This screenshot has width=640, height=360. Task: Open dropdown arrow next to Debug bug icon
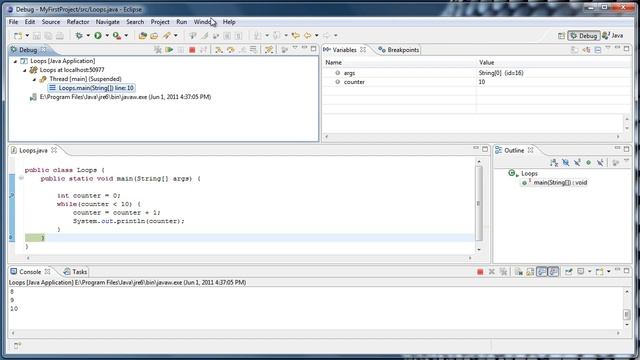click(88, 36)
